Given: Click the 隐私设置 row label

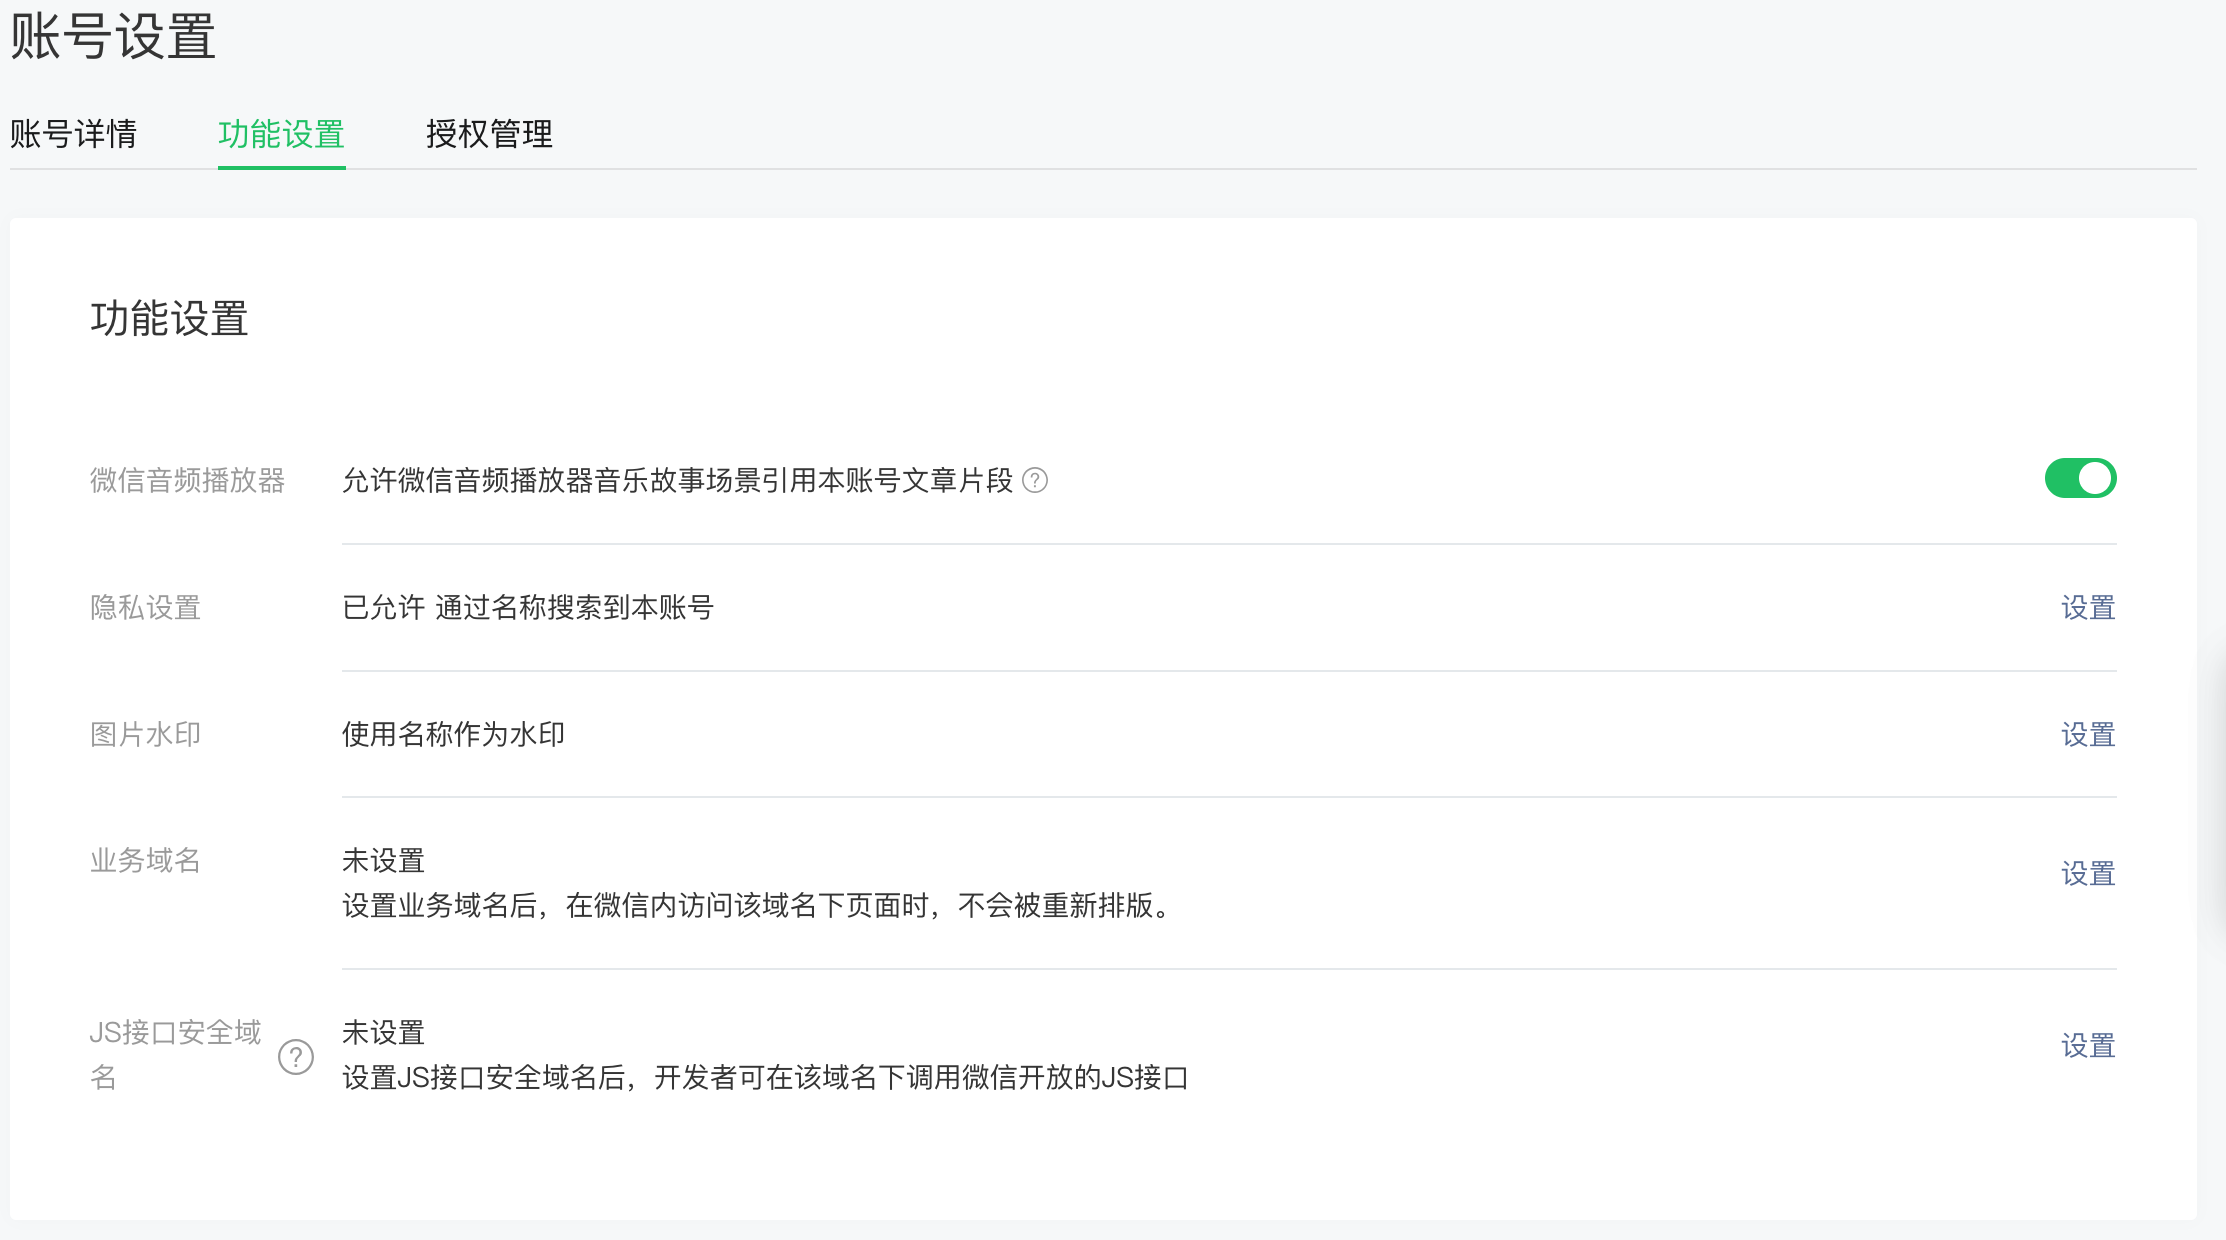Looking at the screenshot, I should 145,608.
